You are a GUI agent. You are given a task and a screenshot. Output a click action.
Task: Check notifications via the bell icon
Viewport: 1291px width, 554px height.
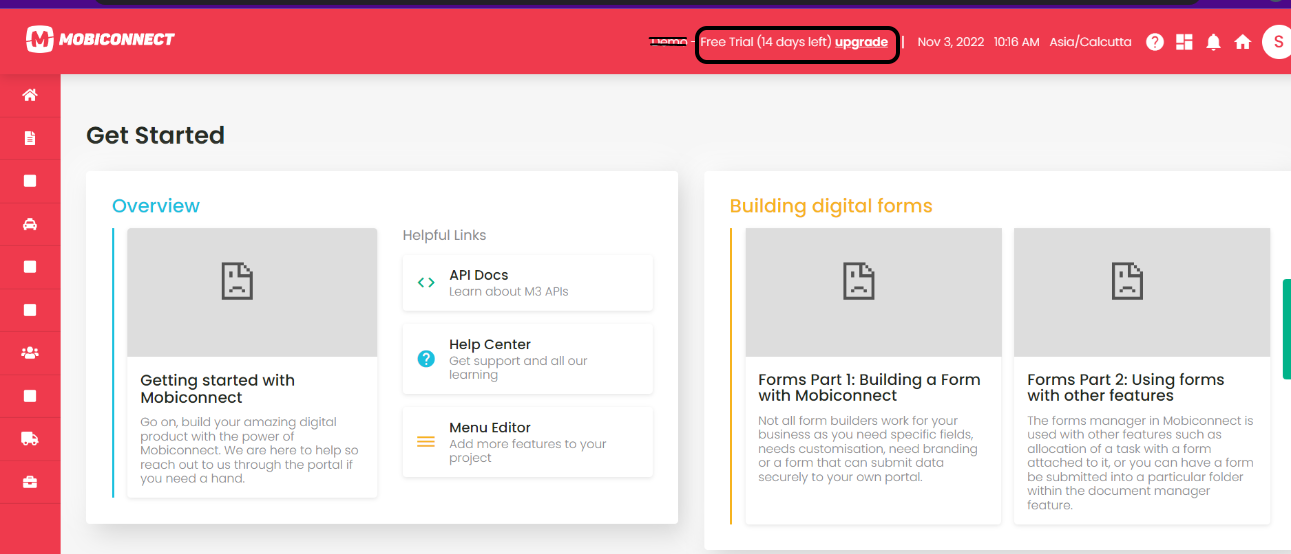pyautogui.click(x=1214, y=42)
